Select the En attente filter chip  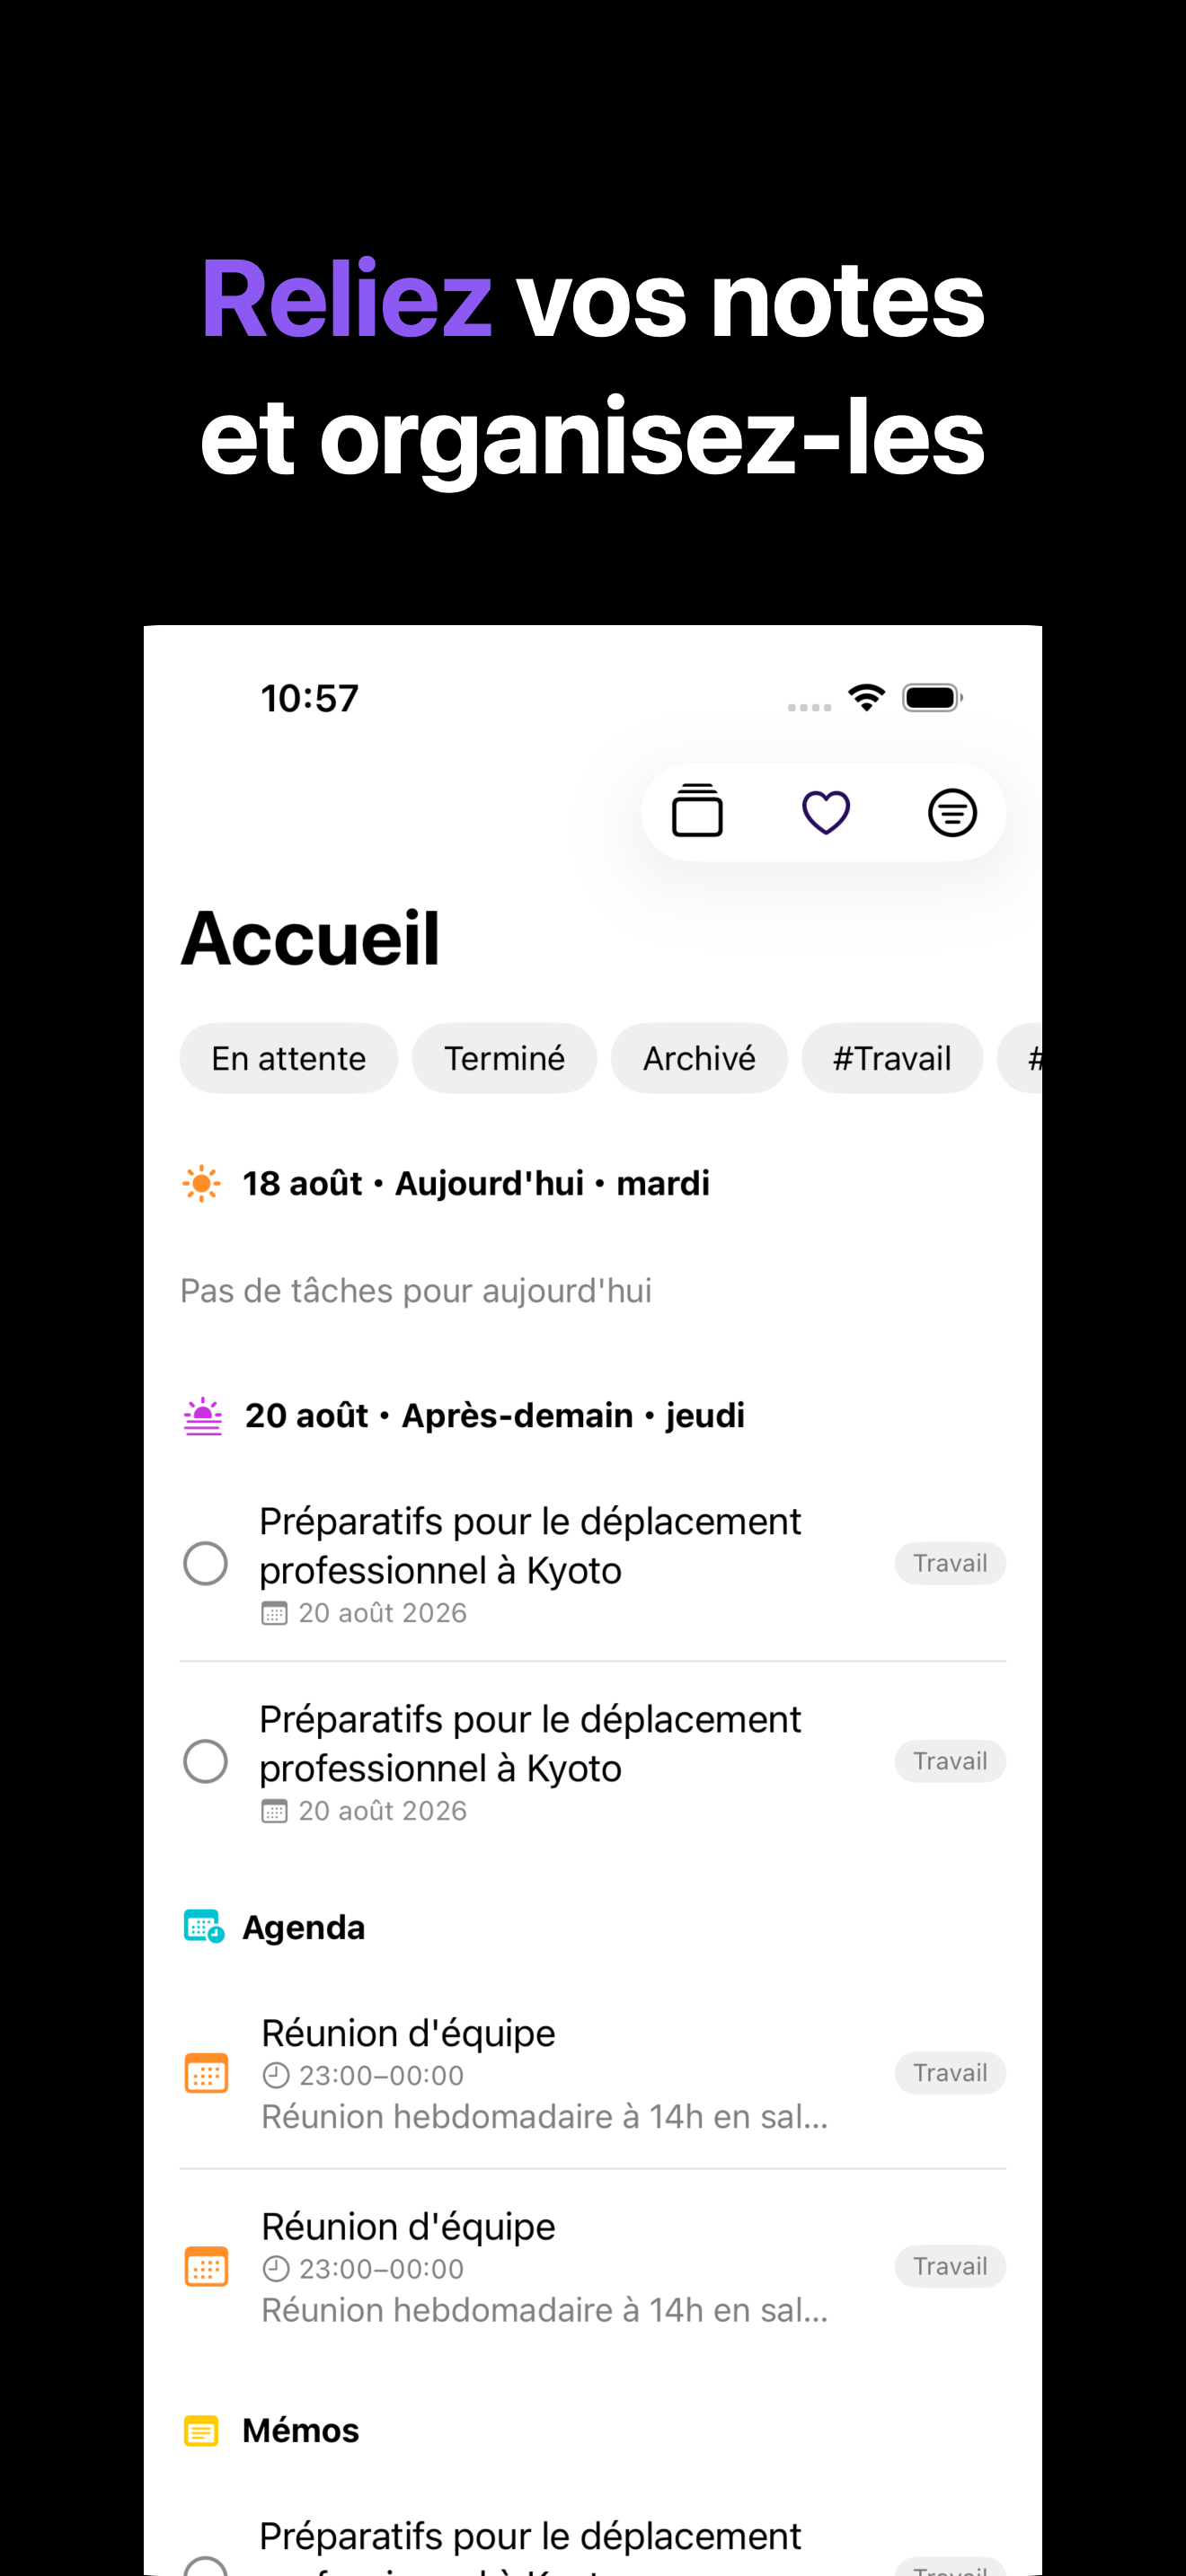coord(289,1058)
